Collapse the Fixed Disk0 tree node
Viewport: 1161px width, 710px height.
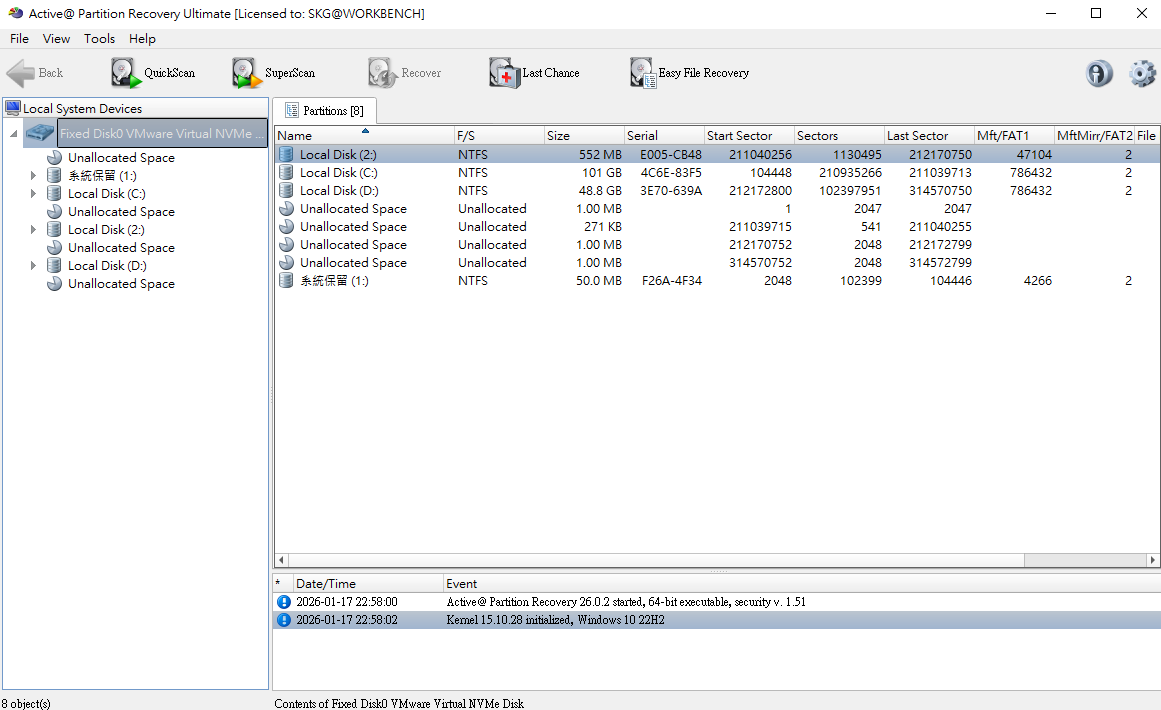pyautogui.click(x=13, y=134)
